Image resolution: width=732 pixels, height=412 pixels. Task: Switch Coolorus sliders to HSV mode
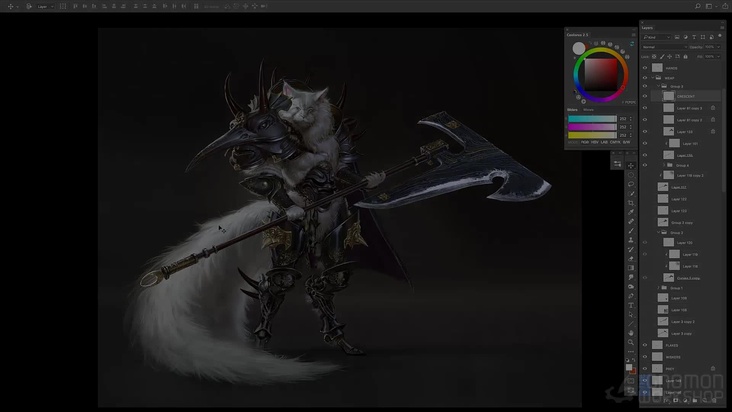tap(594, 142)
